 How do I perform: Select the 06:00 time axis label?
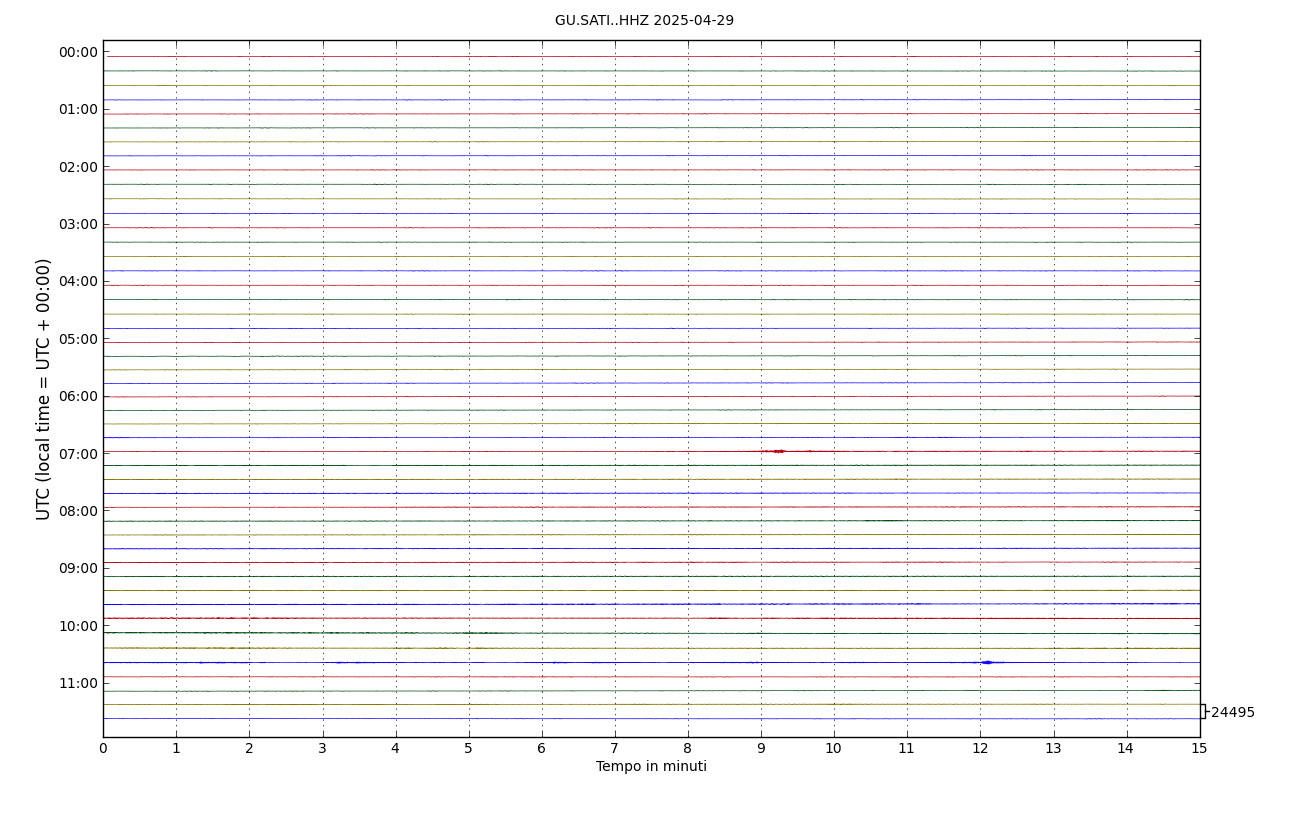[78, 396]
